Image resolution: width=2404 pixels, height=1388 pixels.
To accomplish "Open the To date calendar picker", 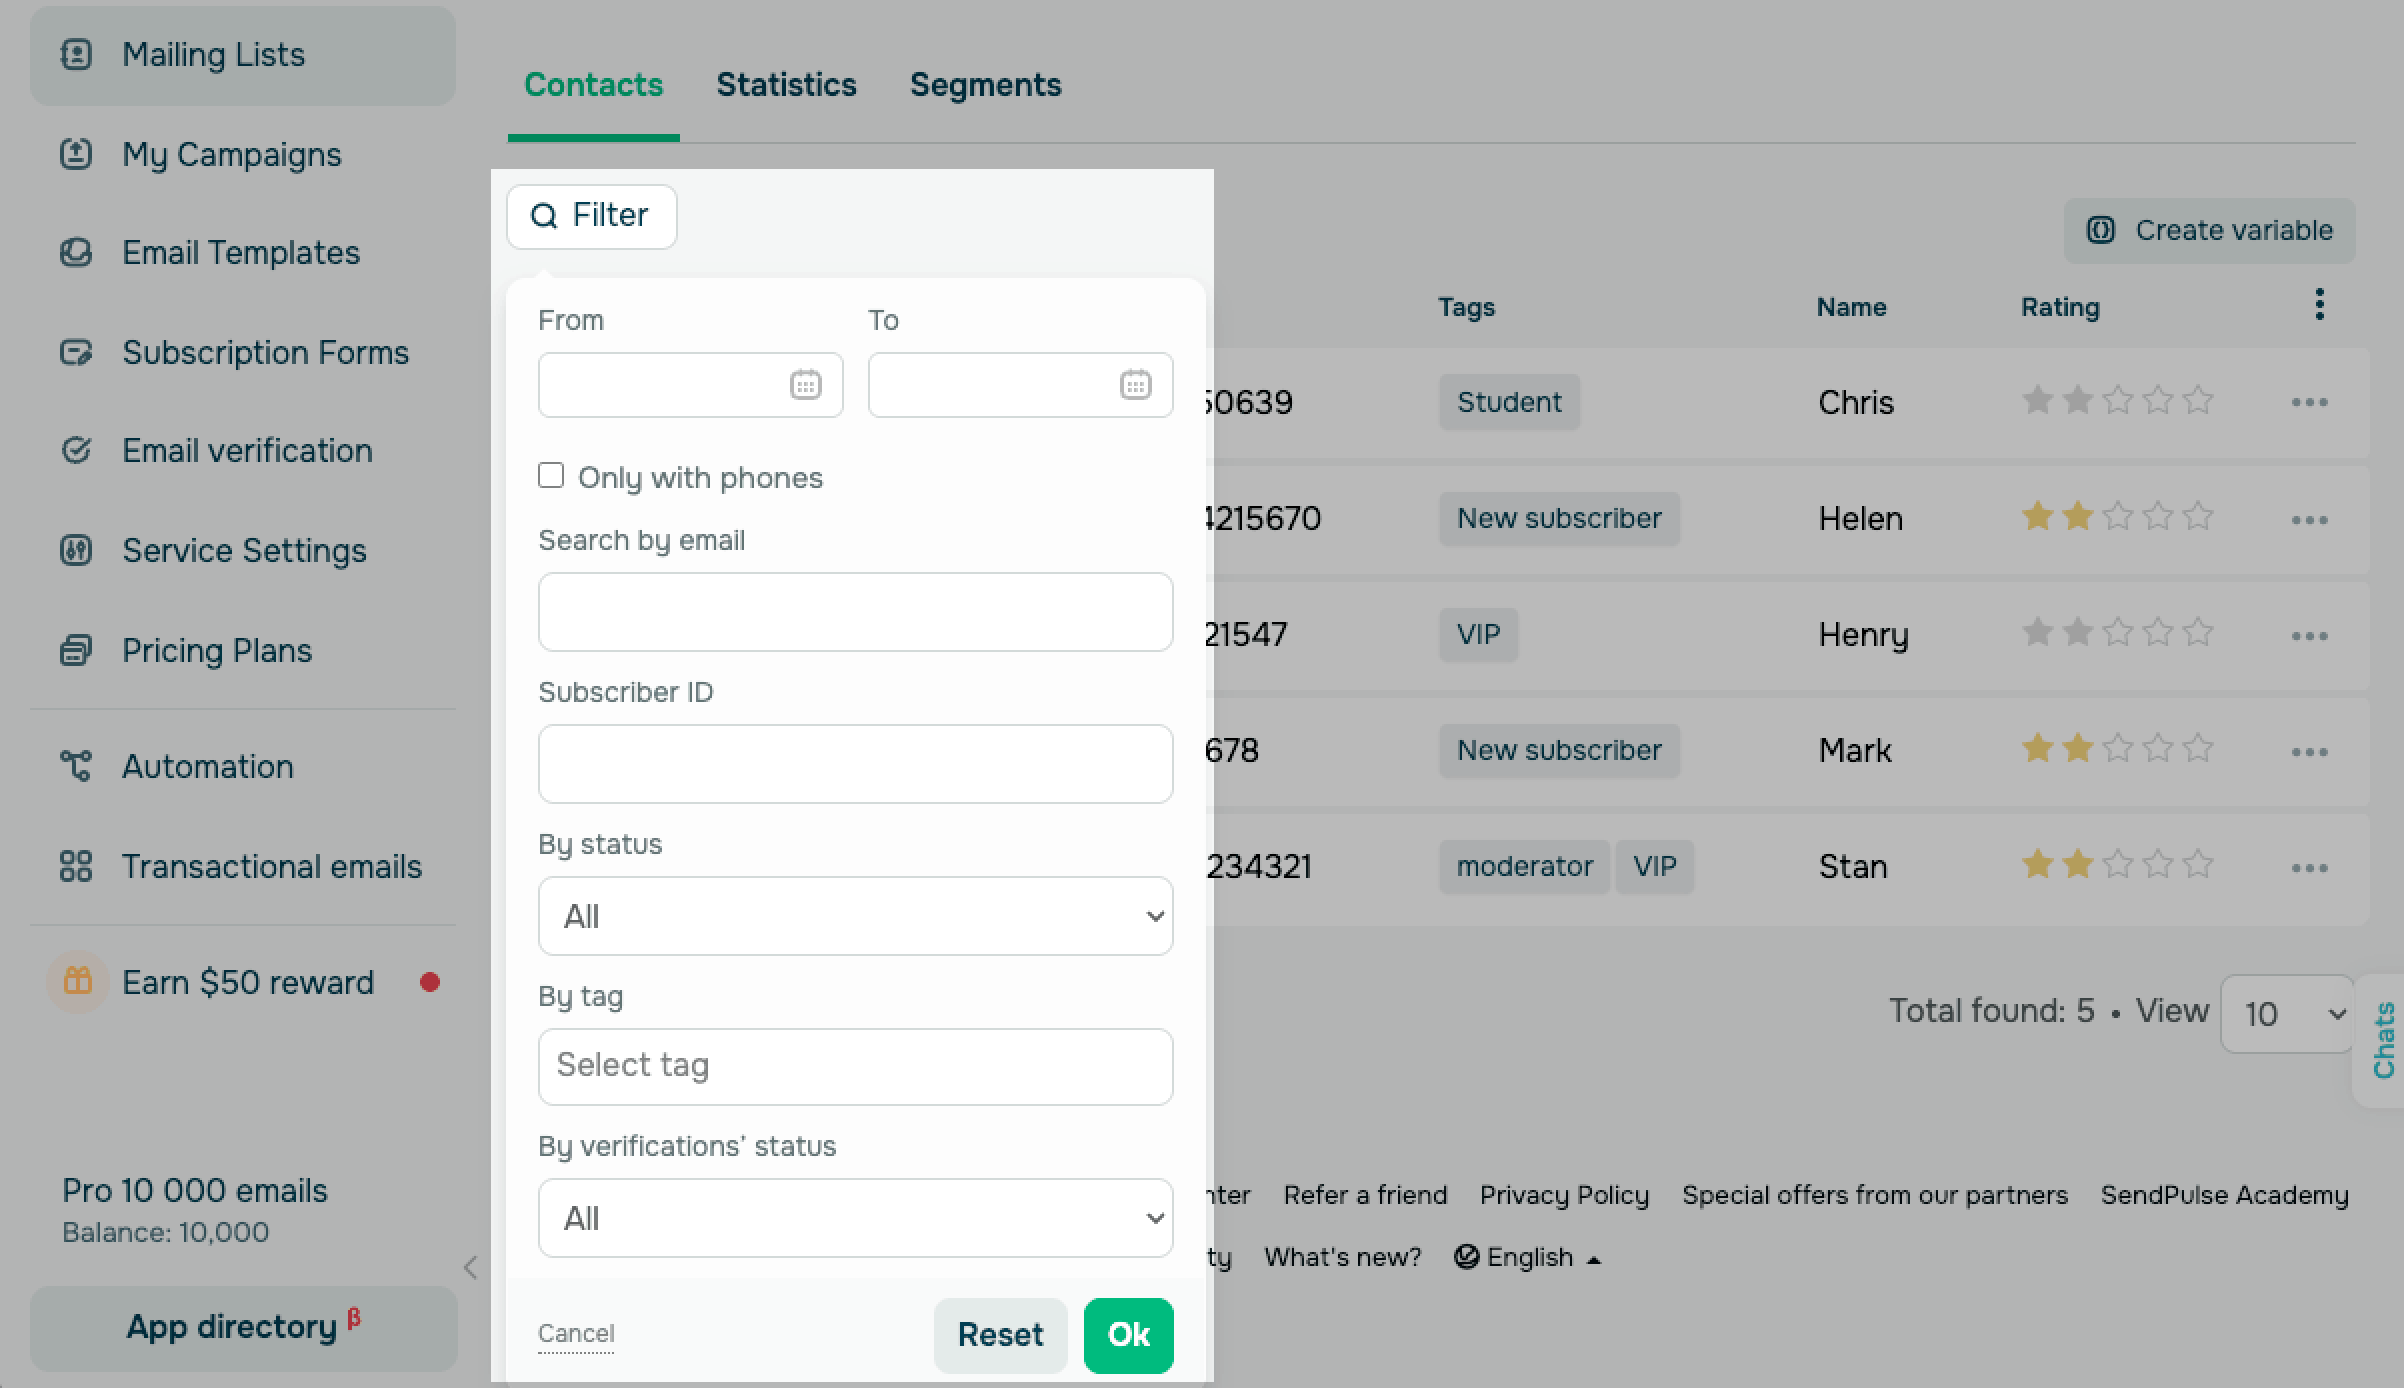I will (x=1135, y=385).
